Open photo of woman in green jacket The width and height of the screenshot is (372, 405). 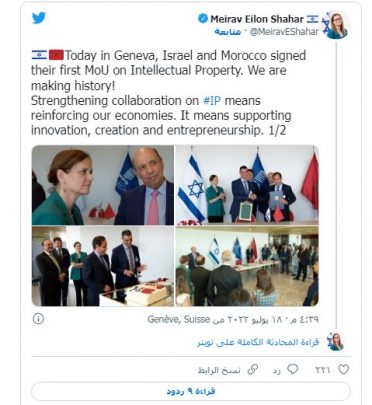coord(103,185)
